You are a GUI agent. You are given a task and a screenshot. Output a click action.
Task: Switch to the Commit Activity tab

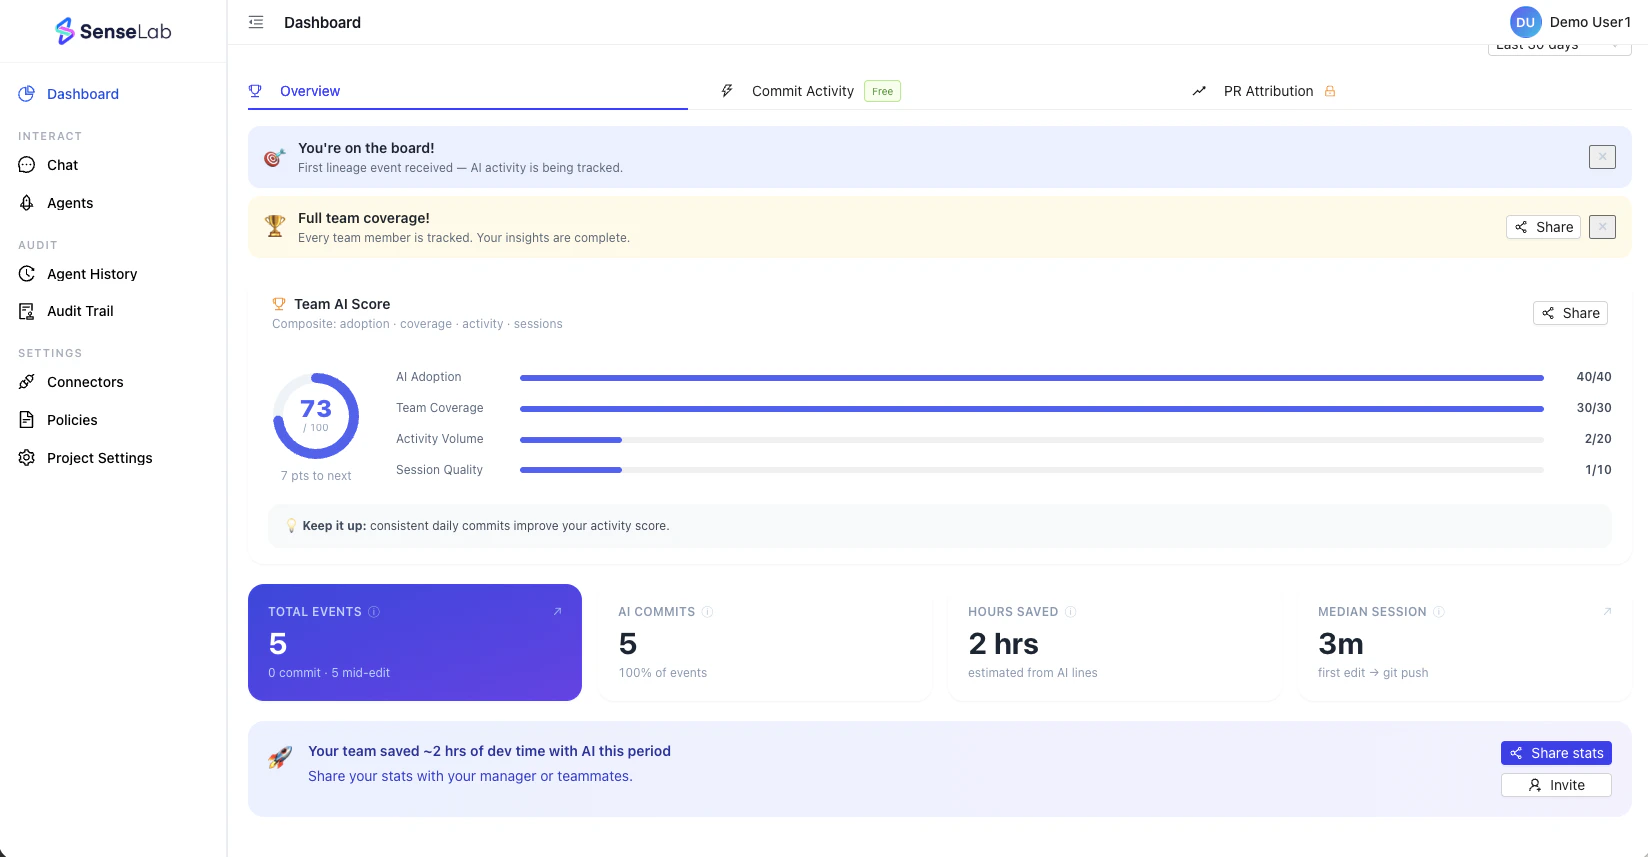tap(803, 91)
